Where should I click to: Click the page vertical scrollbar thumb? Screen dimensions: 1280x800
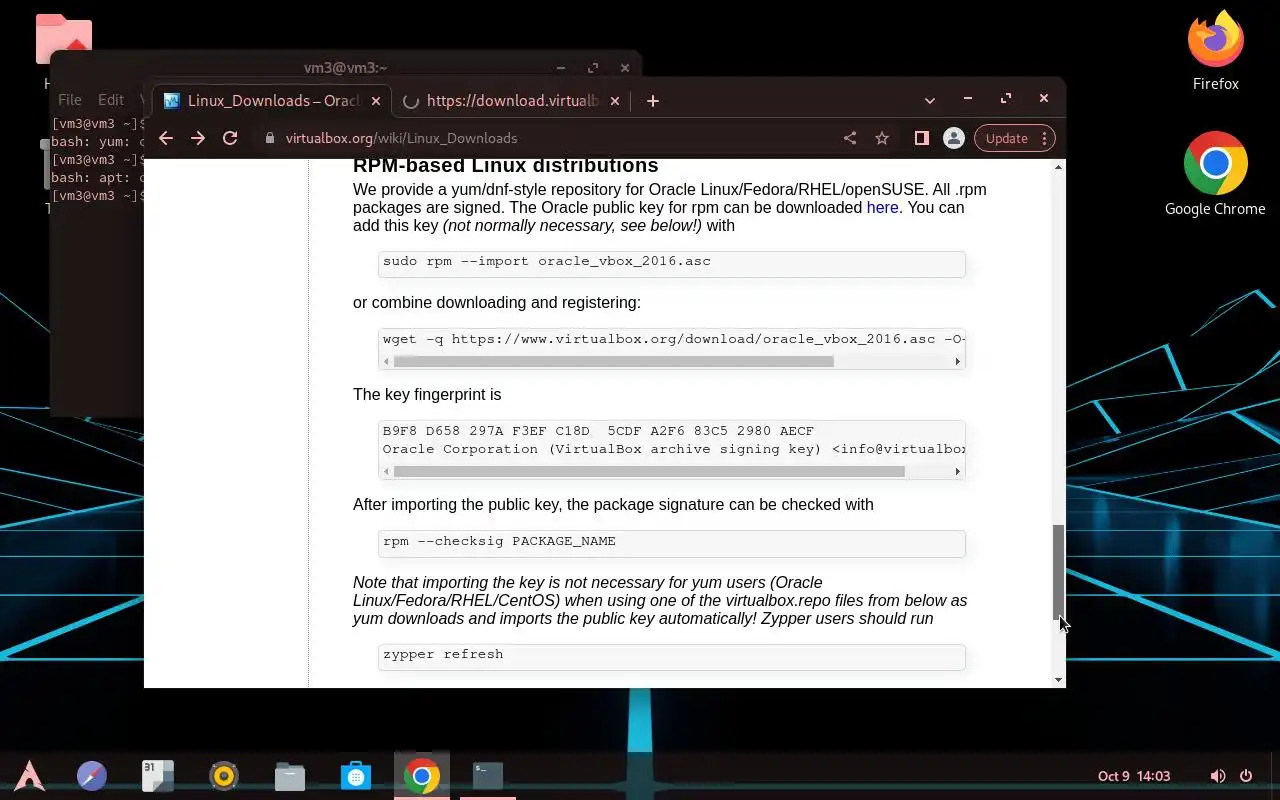pyautogui.click(x=1059, y=572)
